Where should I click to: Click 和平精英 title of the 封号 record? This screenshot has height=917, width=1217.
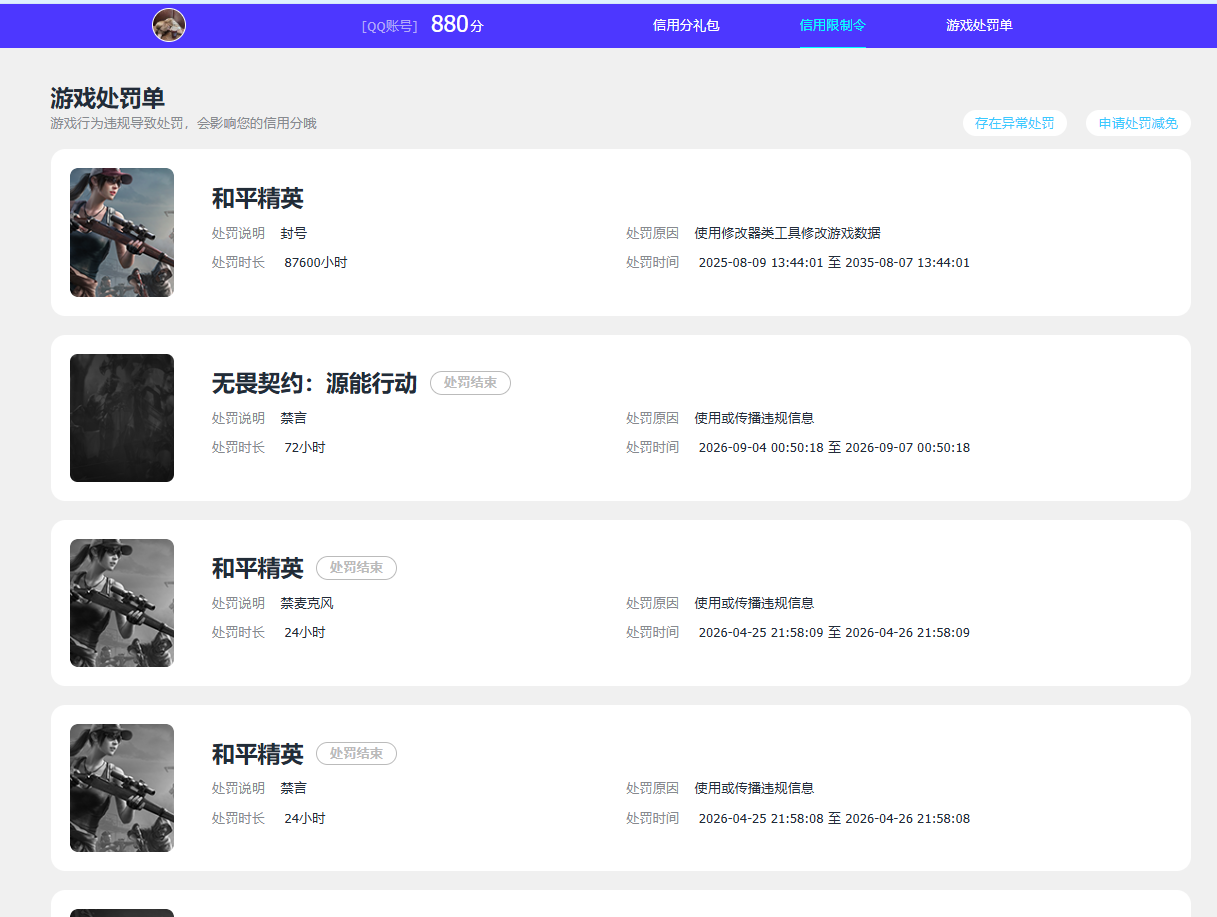[257, 198]
